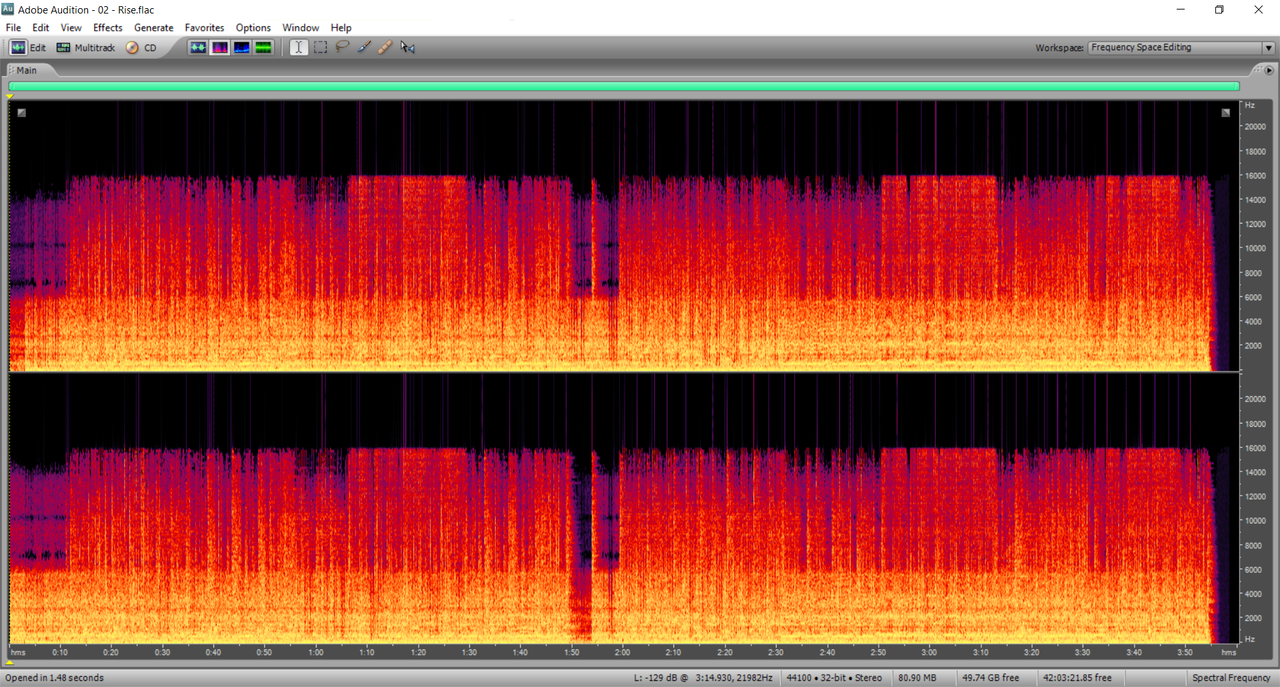The image size is (1280, 687).
Task: Click 'Opened in 1.48 seconds' status text
Action: point(54,678)
